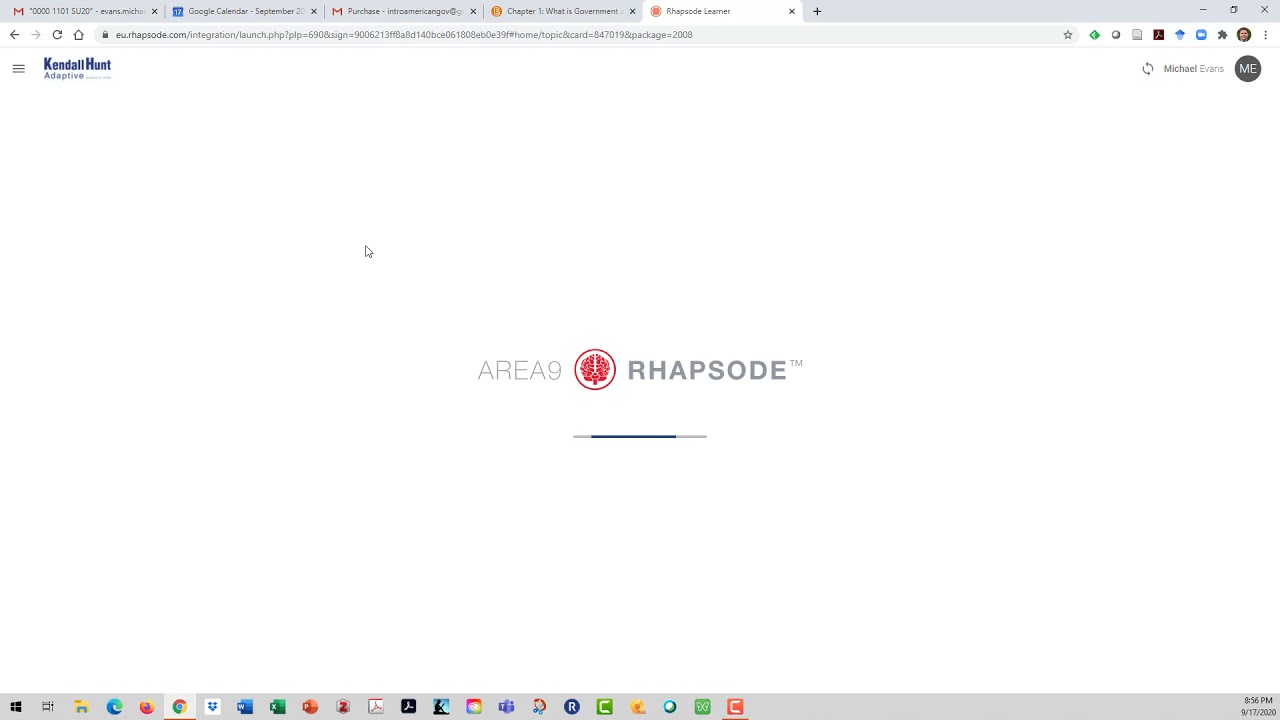1280x720 pixels.
Task: Open the orange Camtasia recorder taskbar icon
Action: 735,707
